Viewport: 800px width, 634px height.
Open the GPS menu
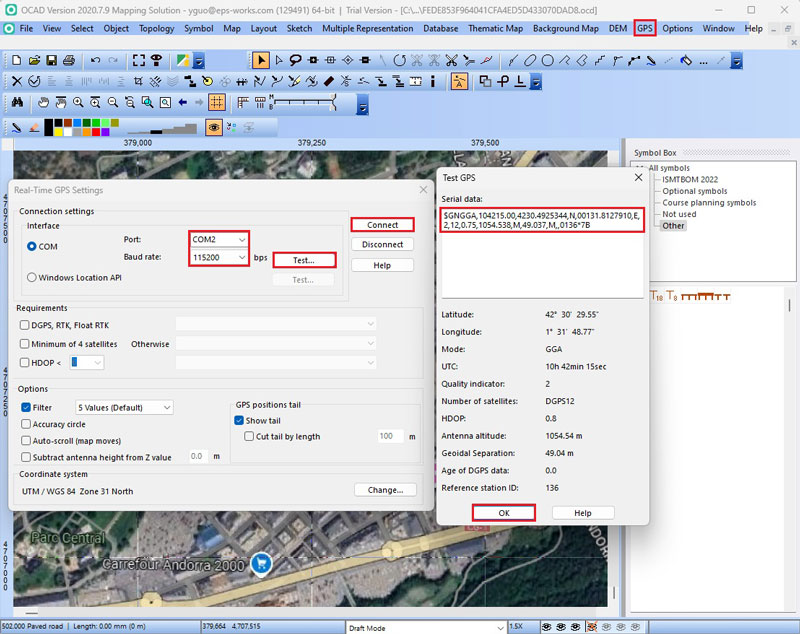(x=645, y=28)
